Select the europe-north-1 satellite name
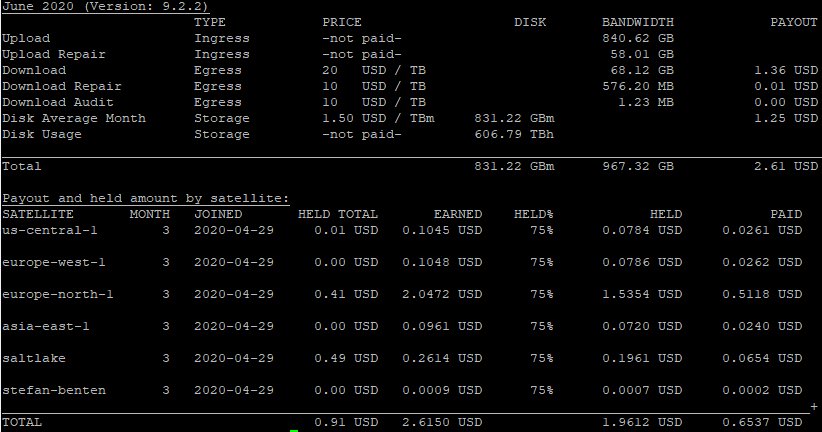The width and height of the screenshot is (822, 432). pyautogui.click(x=58, y=294)
